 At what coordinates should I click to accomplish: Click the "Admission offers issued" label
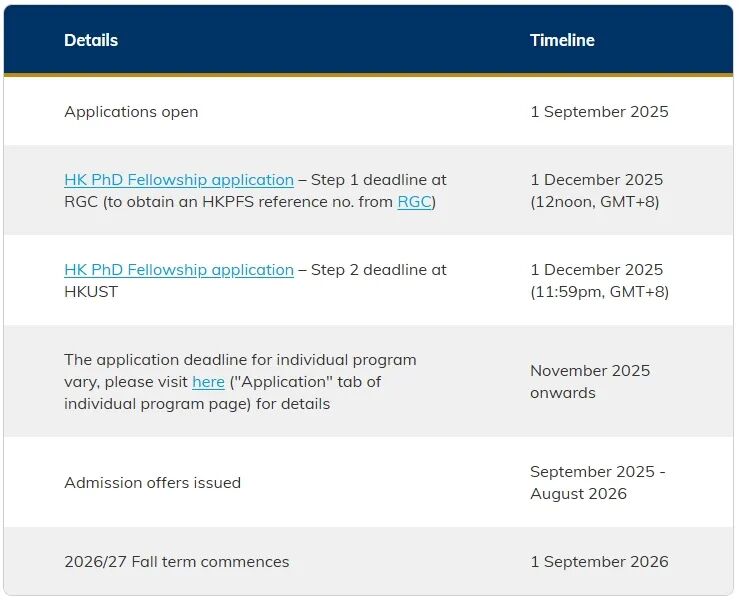(152, 482)
